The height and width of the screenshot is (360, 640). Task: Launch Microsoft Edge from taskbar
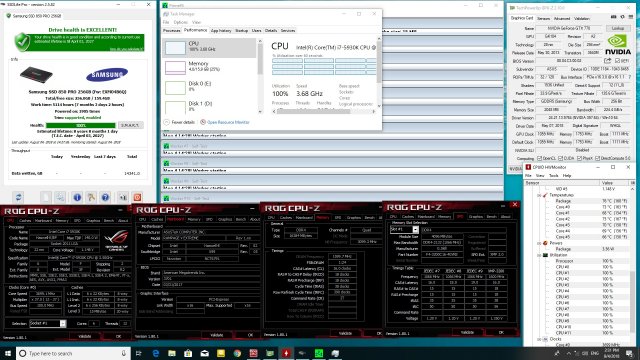[x=156, y=353]
